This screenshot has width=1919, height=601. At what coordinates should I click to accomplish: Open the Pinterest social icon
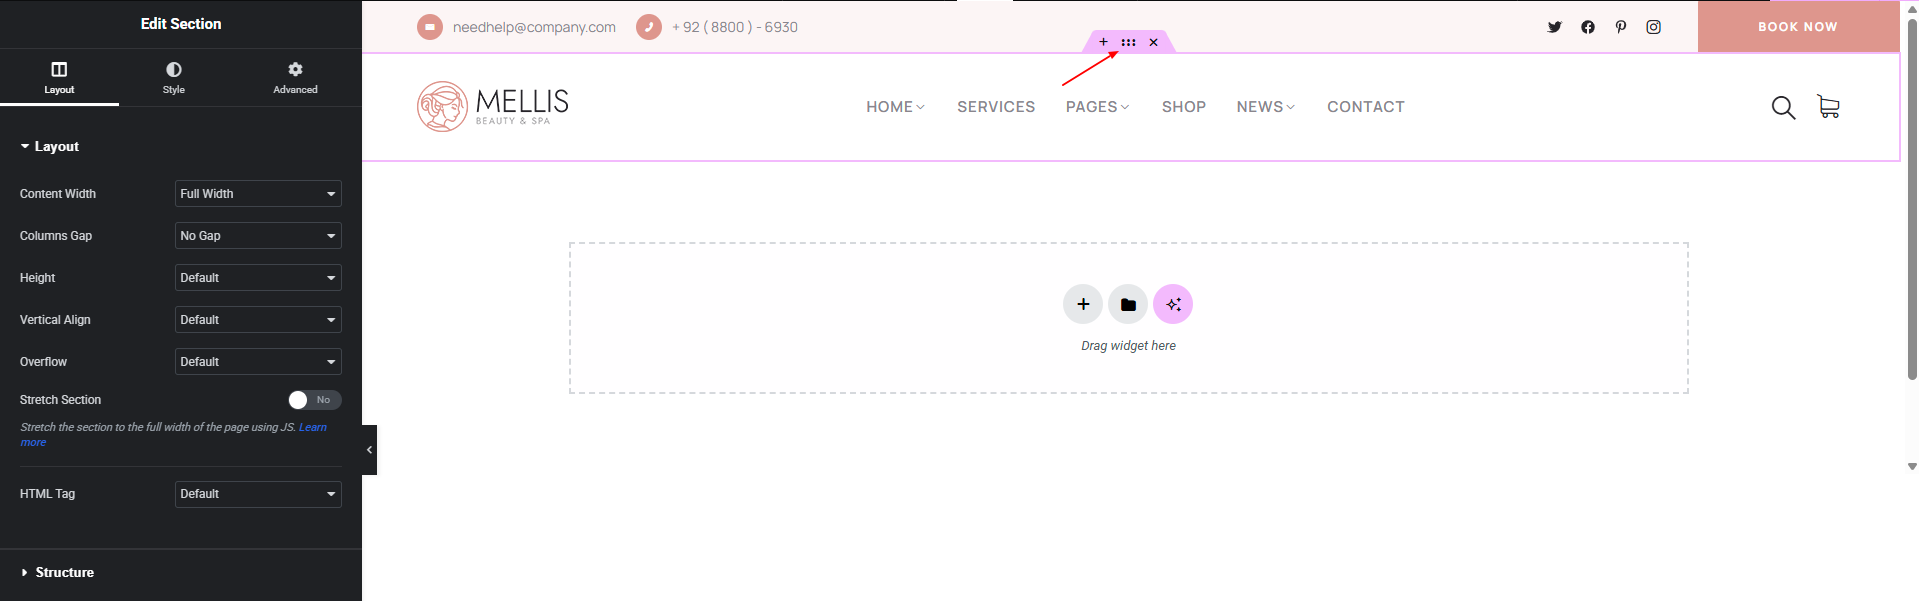point(1621,27)
